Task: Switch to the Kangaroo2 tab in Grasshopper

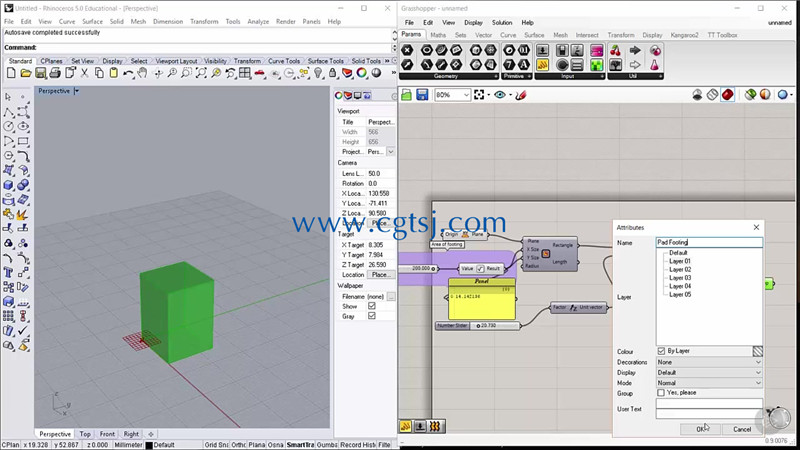Action: click(x=684, y=35)
